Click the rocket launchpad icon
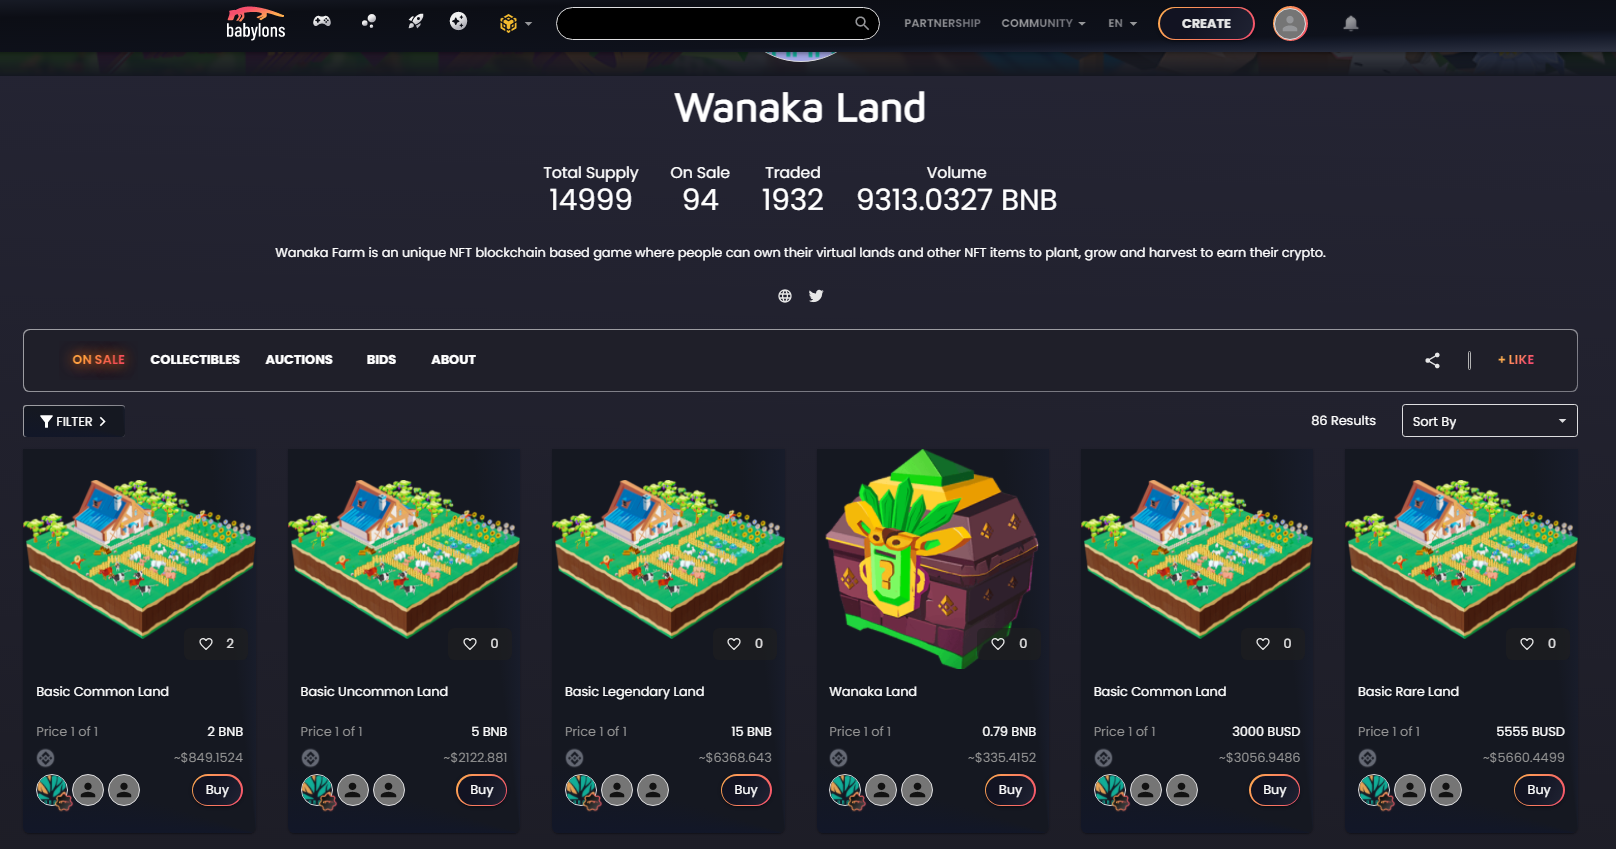1616x849 pixels. click(x=415, y=21)
